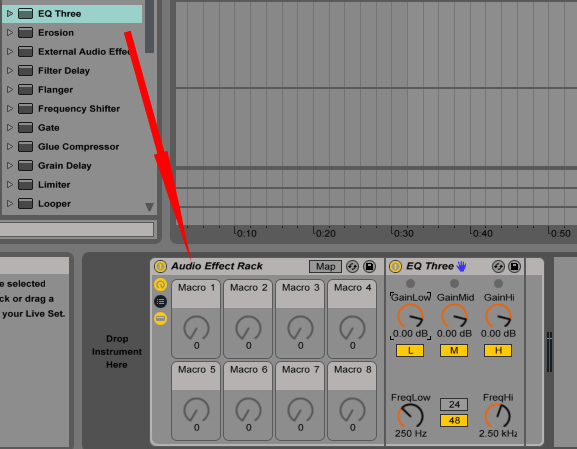Select Glue Compressor device icon
Image resolution: width=577 pixels, height=449 pixels.
25,146
